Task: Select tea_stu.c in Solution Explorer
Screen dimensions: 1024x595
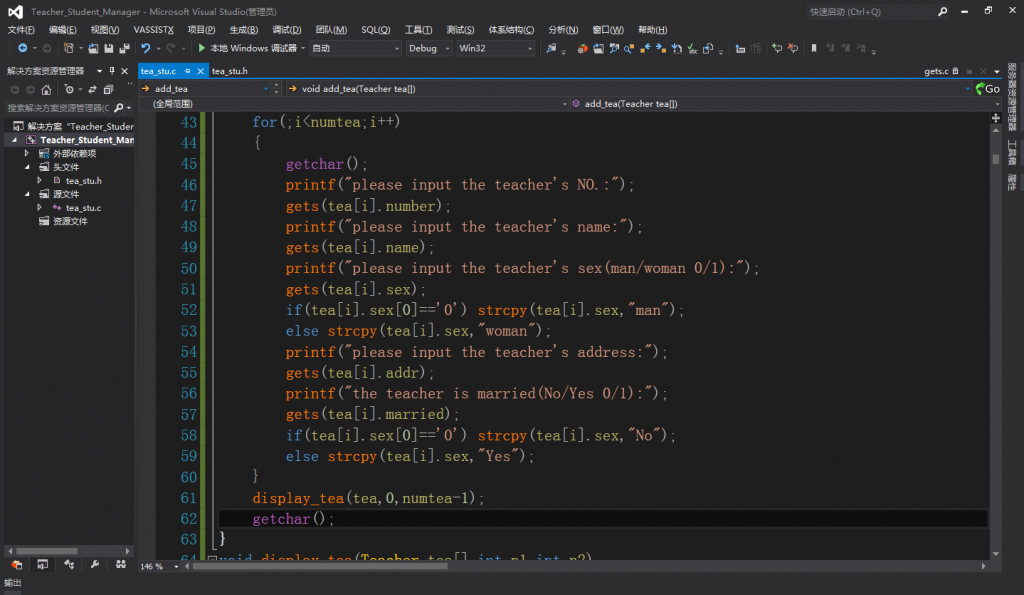Action: click(83, 208)
